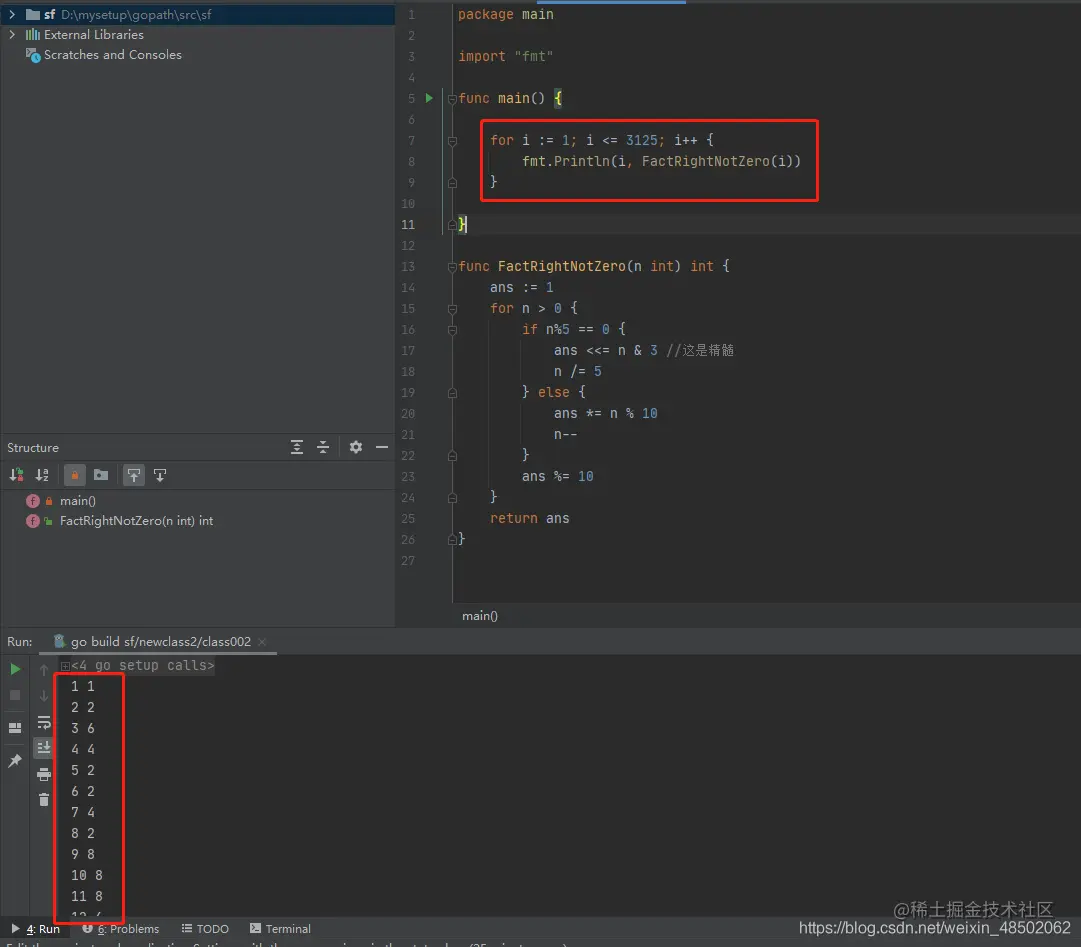Click FactRightNotZero(i) call on line 8

click(720, 161)
